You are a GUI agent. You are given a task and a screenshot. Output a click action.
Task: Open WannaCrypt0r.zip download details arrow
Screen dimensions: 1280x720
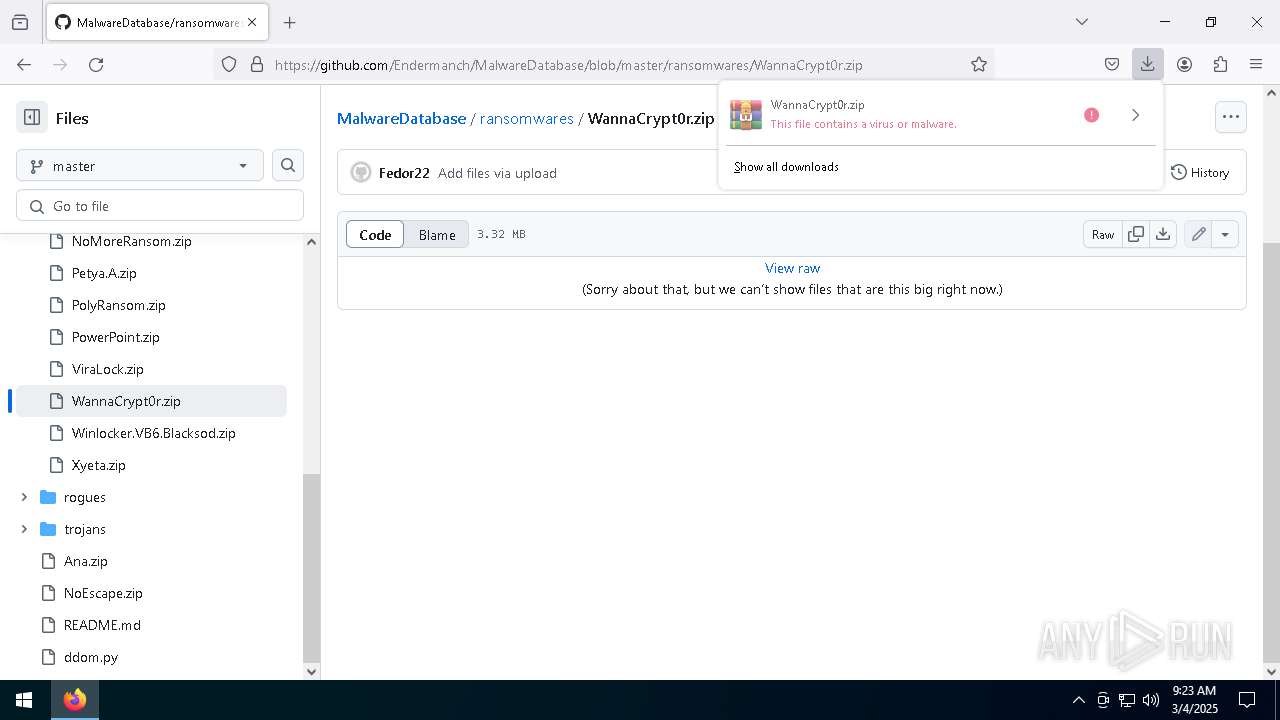[x=1135, y=115]
